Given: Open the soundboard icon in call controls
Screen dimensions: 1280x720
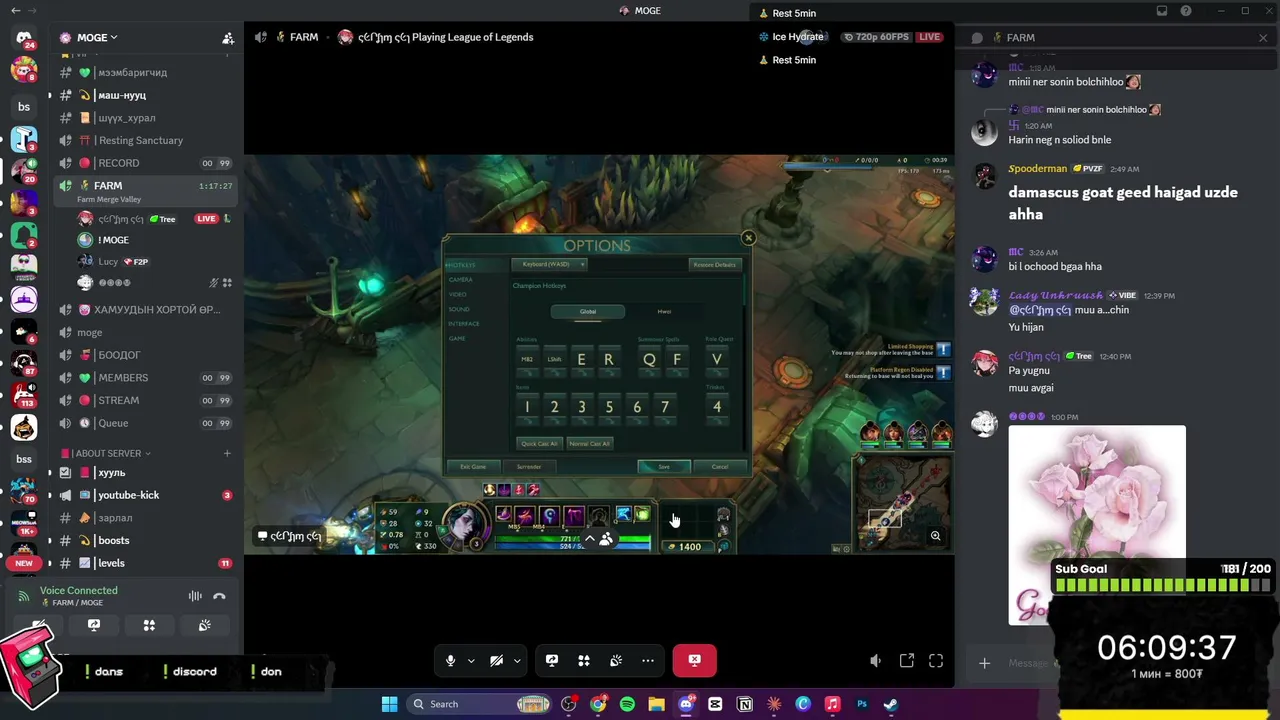Looking at the screenshot, I should tap(616, 660).
